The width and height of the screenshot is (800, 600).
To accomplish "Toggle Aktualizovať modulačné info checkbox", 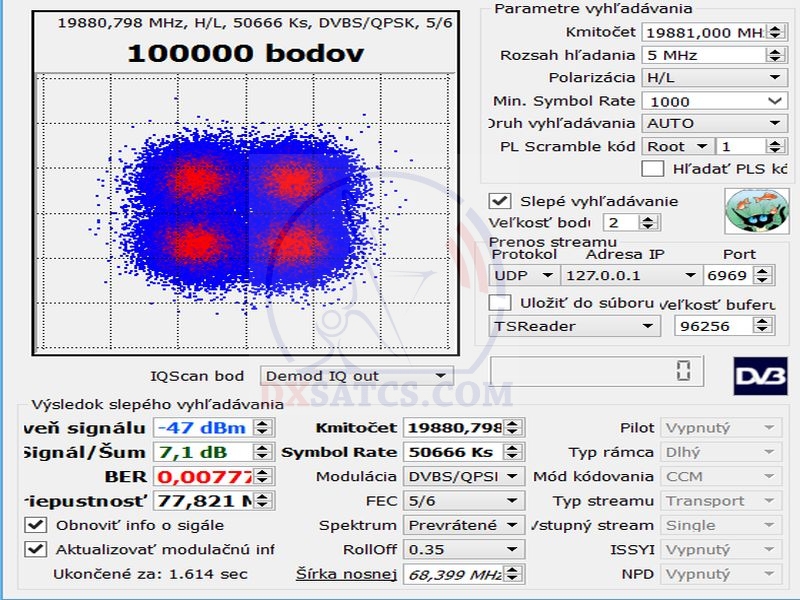I will [x=36, y=549].
